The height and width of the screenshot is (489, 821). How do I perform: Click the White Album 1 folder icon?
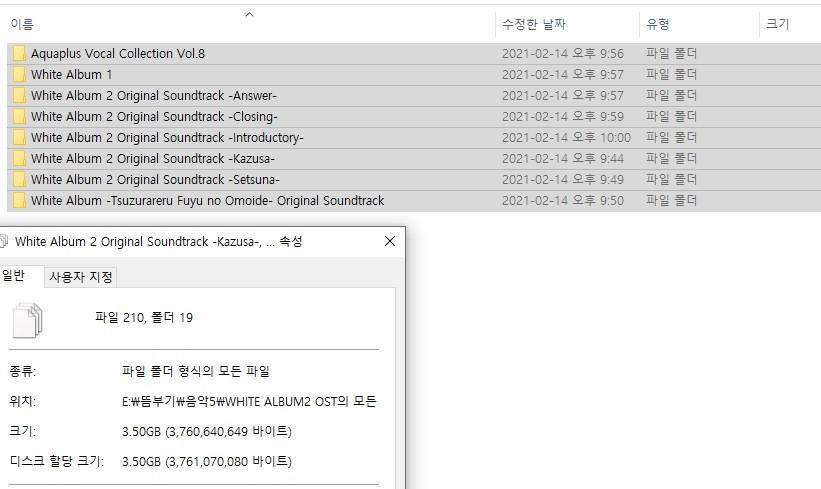[x=19, y=74]
